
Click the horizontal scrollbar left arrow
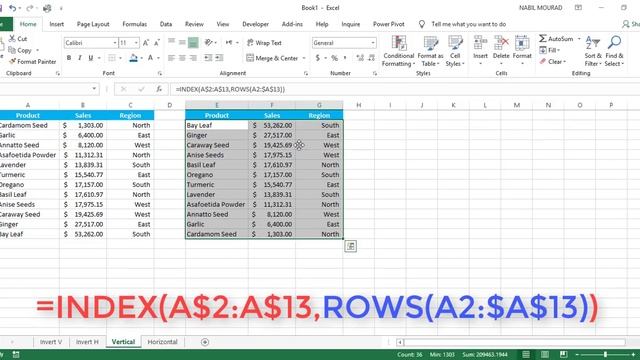tap(400, 342)
